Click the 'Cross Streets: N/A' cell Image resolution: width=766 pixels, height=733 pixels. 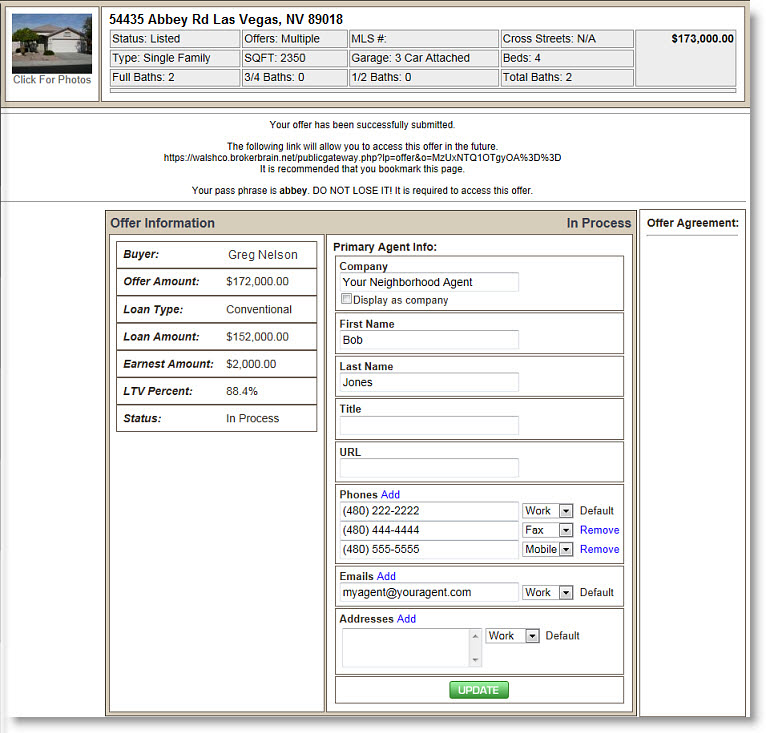(x=567, y=39)
